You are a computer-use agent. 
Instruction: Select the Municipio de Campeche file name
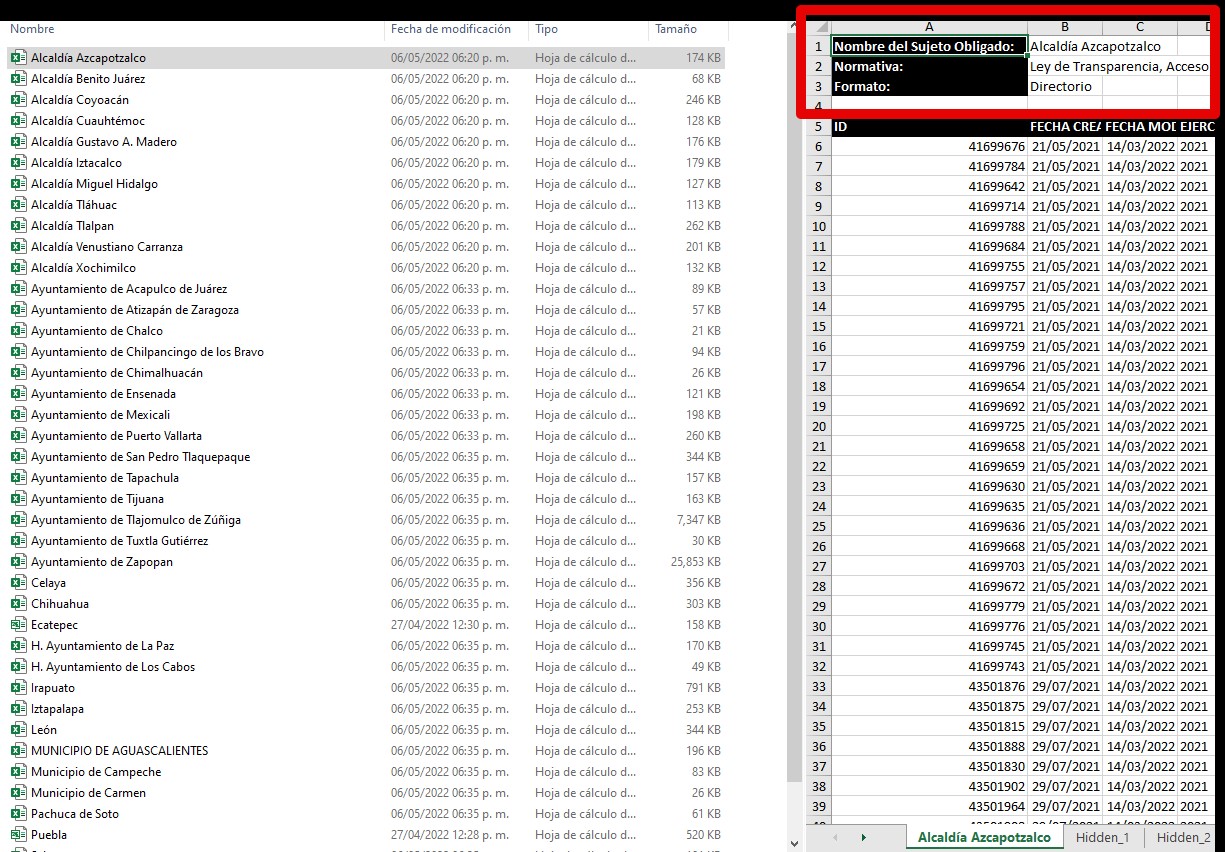tap(96, 772)
